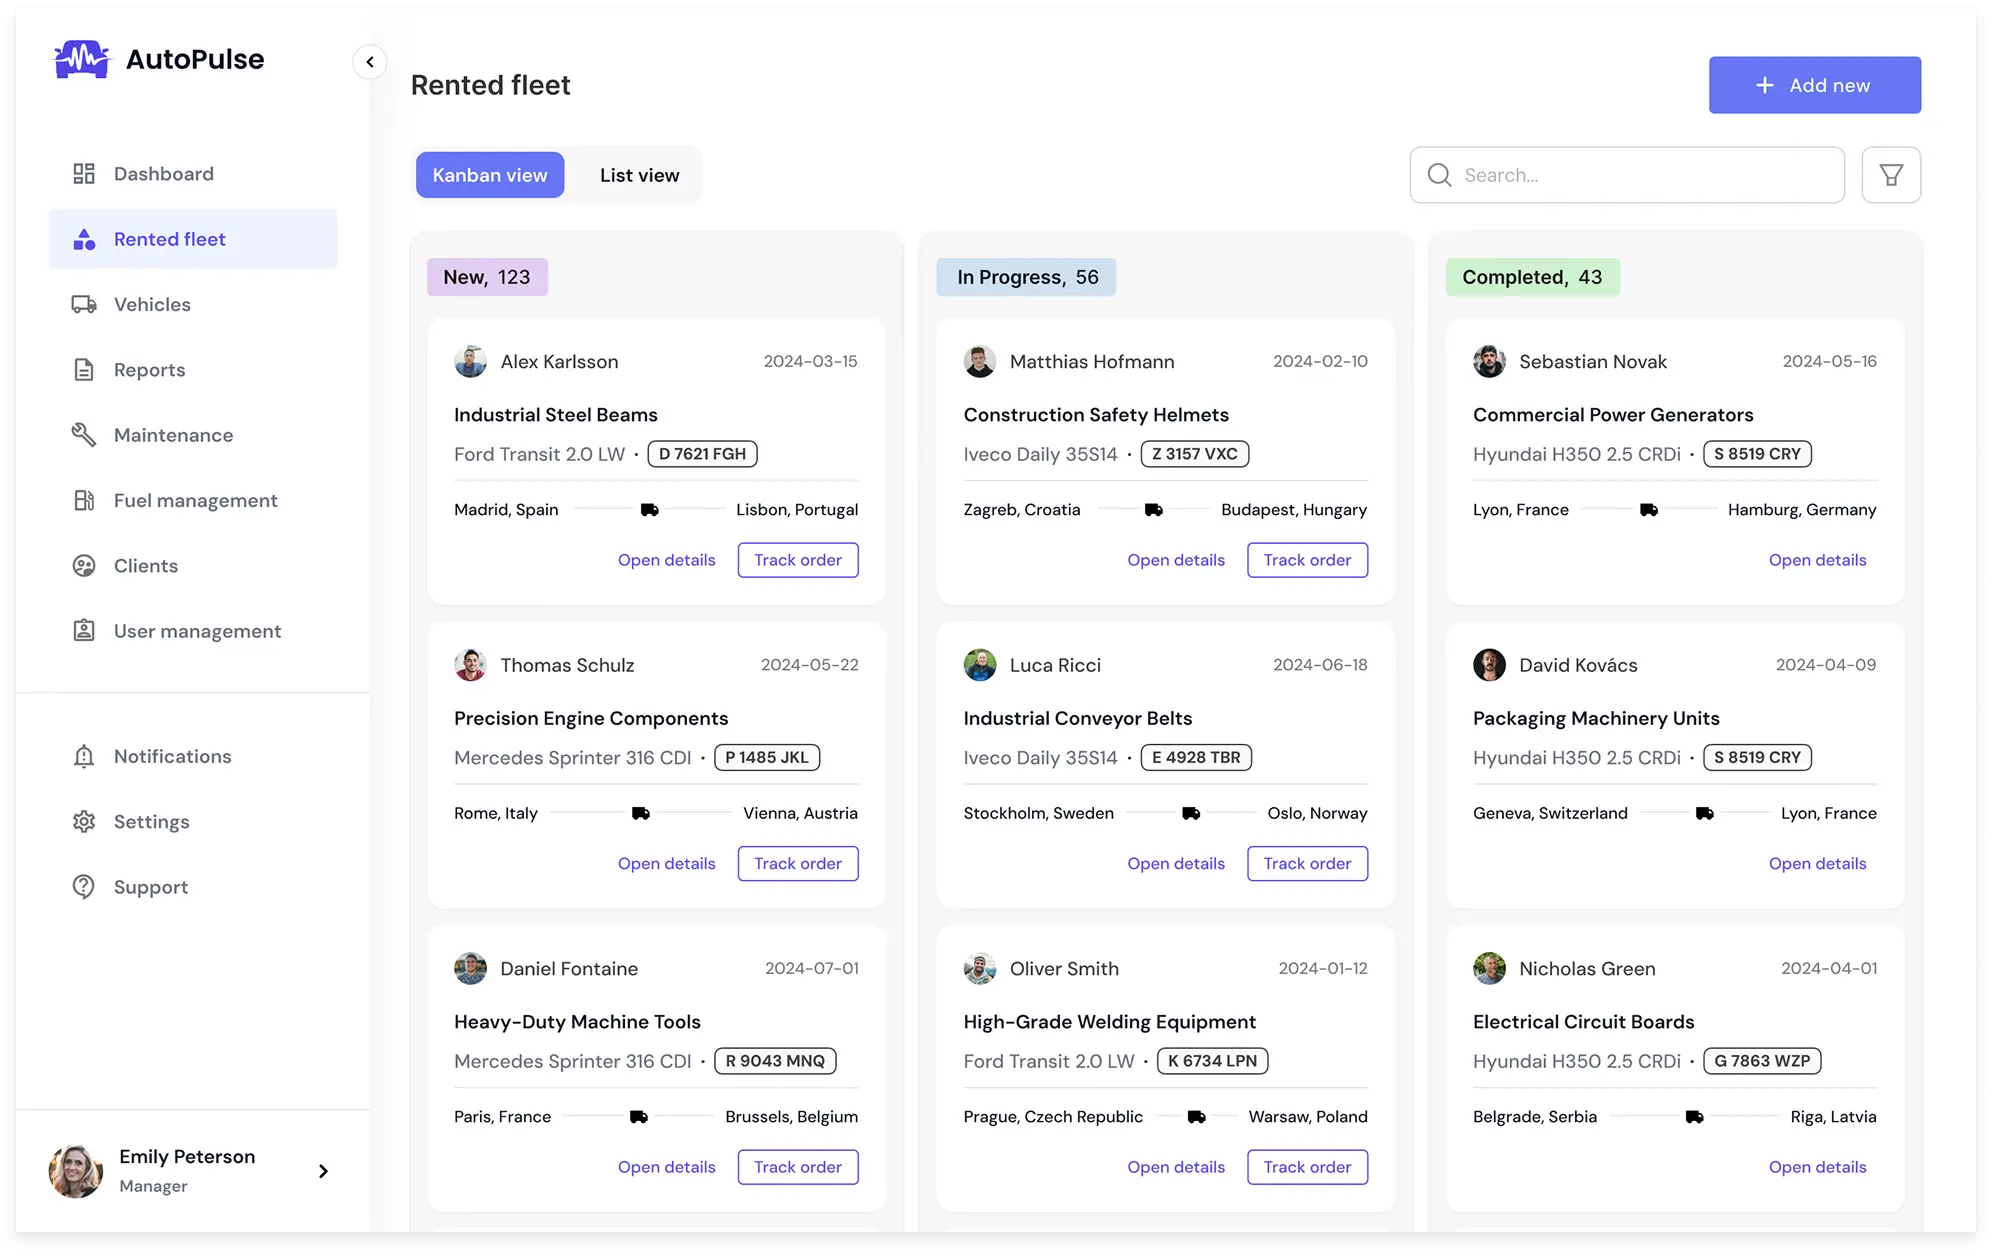Open details for Sebastian Novak's order
Screen dimensions: 1992x1256
[1817, 560]
